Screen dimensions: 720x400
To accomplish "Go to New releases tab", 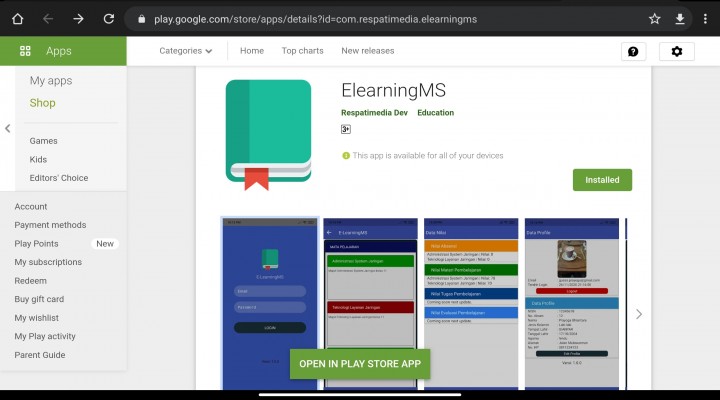I will tap(367, 51).
